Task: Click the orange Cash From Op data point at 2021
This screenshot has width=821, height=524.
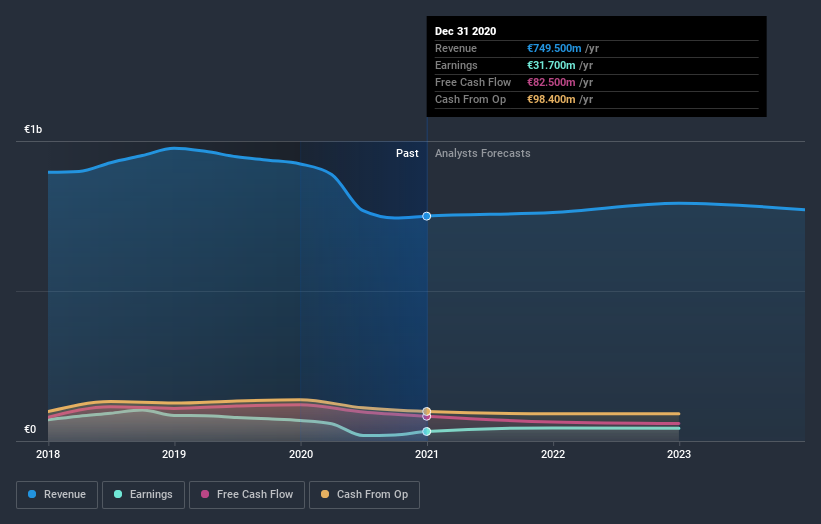Action: 427,411
